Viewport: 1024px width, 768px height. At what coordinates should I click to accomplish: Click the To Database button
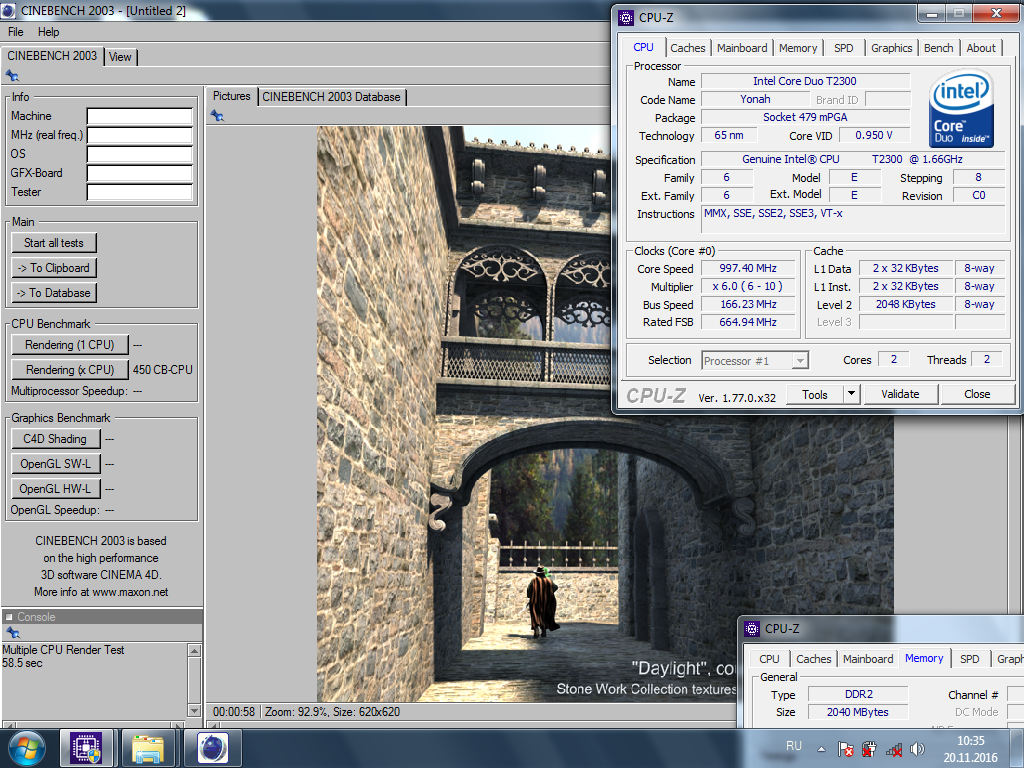tap(54, 293)
